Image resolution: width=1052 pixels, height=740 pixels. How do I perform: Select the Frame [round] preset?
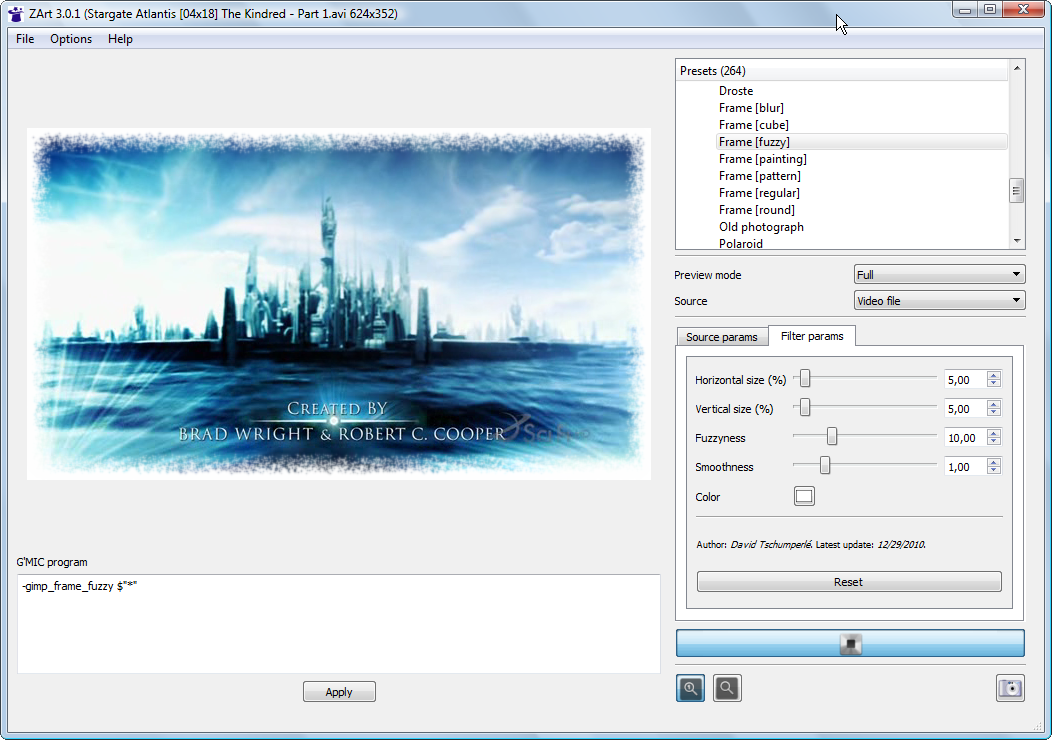[x=756, y=209]
